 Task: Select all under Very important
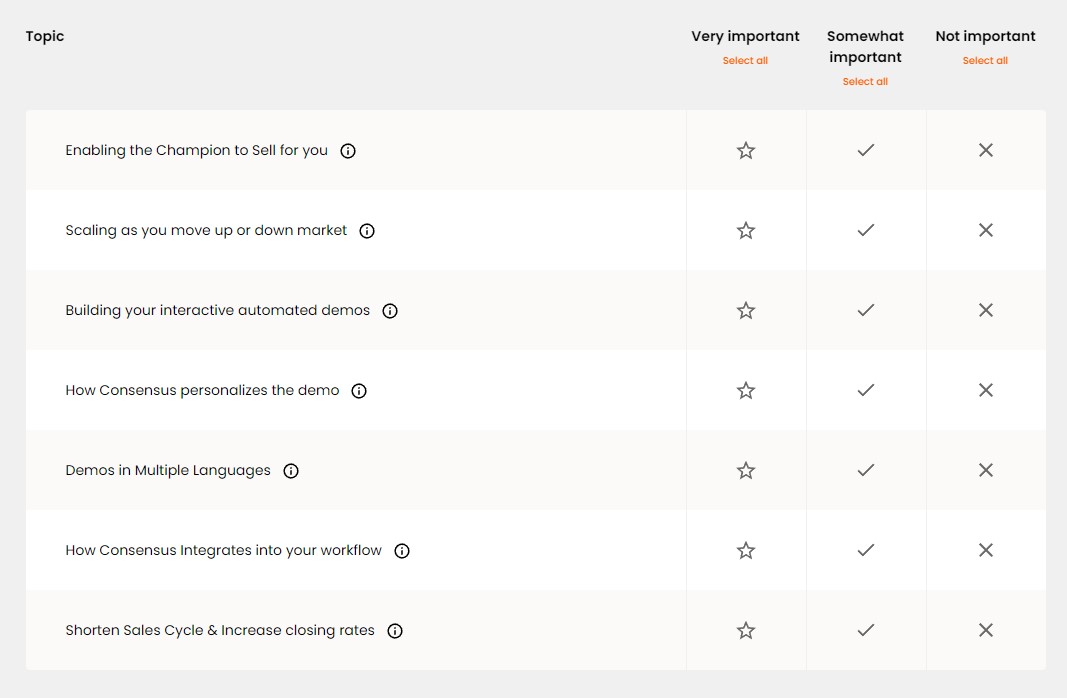[745, 61]
